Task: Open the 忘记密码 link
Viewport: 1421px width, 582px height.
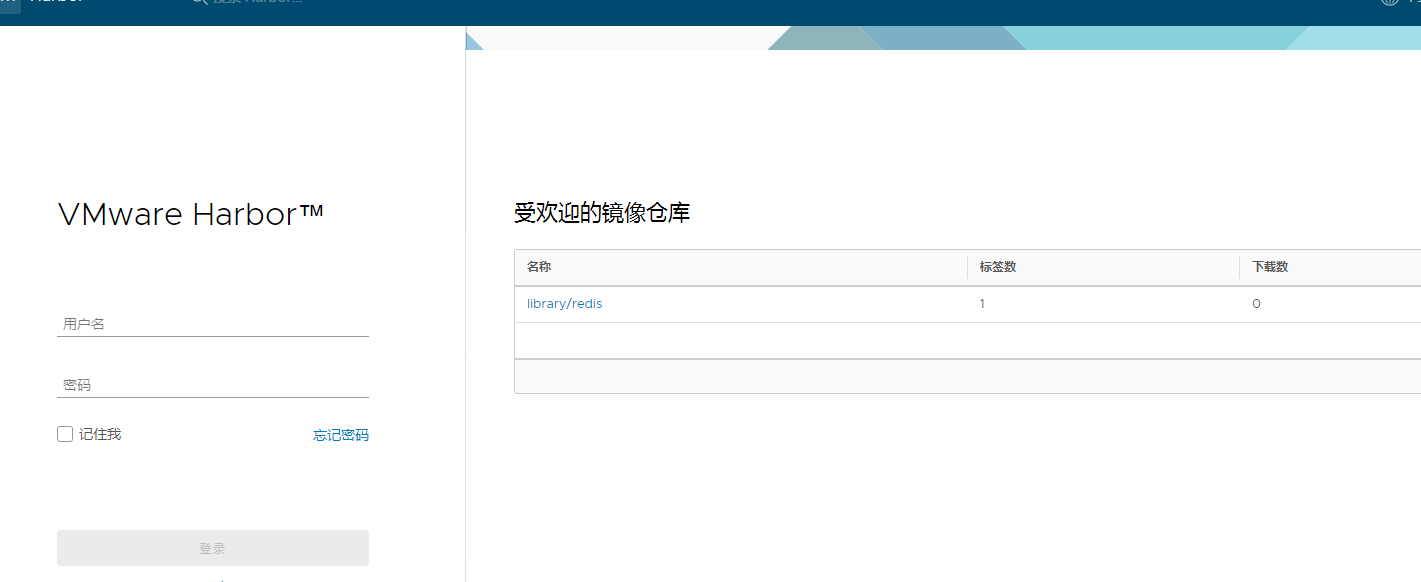Action: [341, 435]
